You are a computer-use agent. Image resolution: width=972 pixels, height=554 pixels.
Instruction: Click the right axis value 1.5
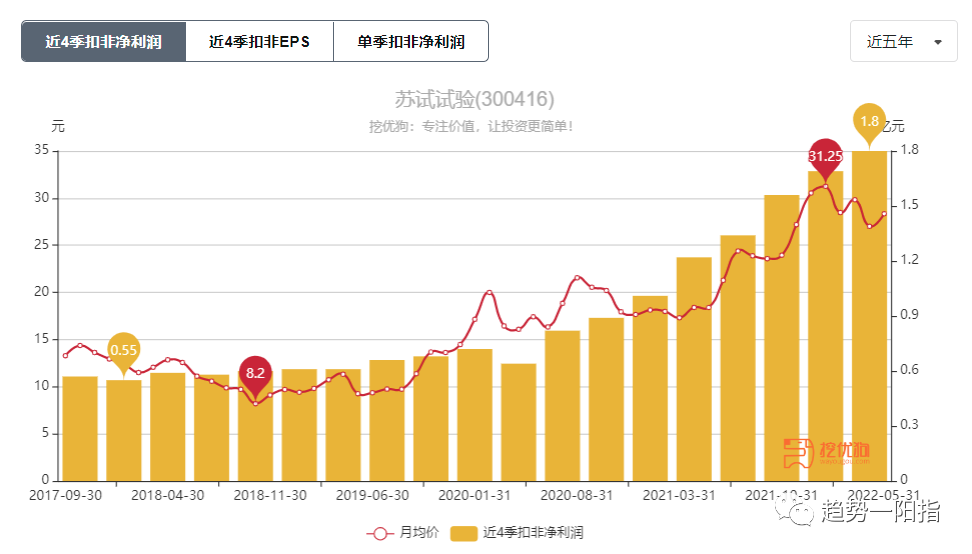pos(909,205)
